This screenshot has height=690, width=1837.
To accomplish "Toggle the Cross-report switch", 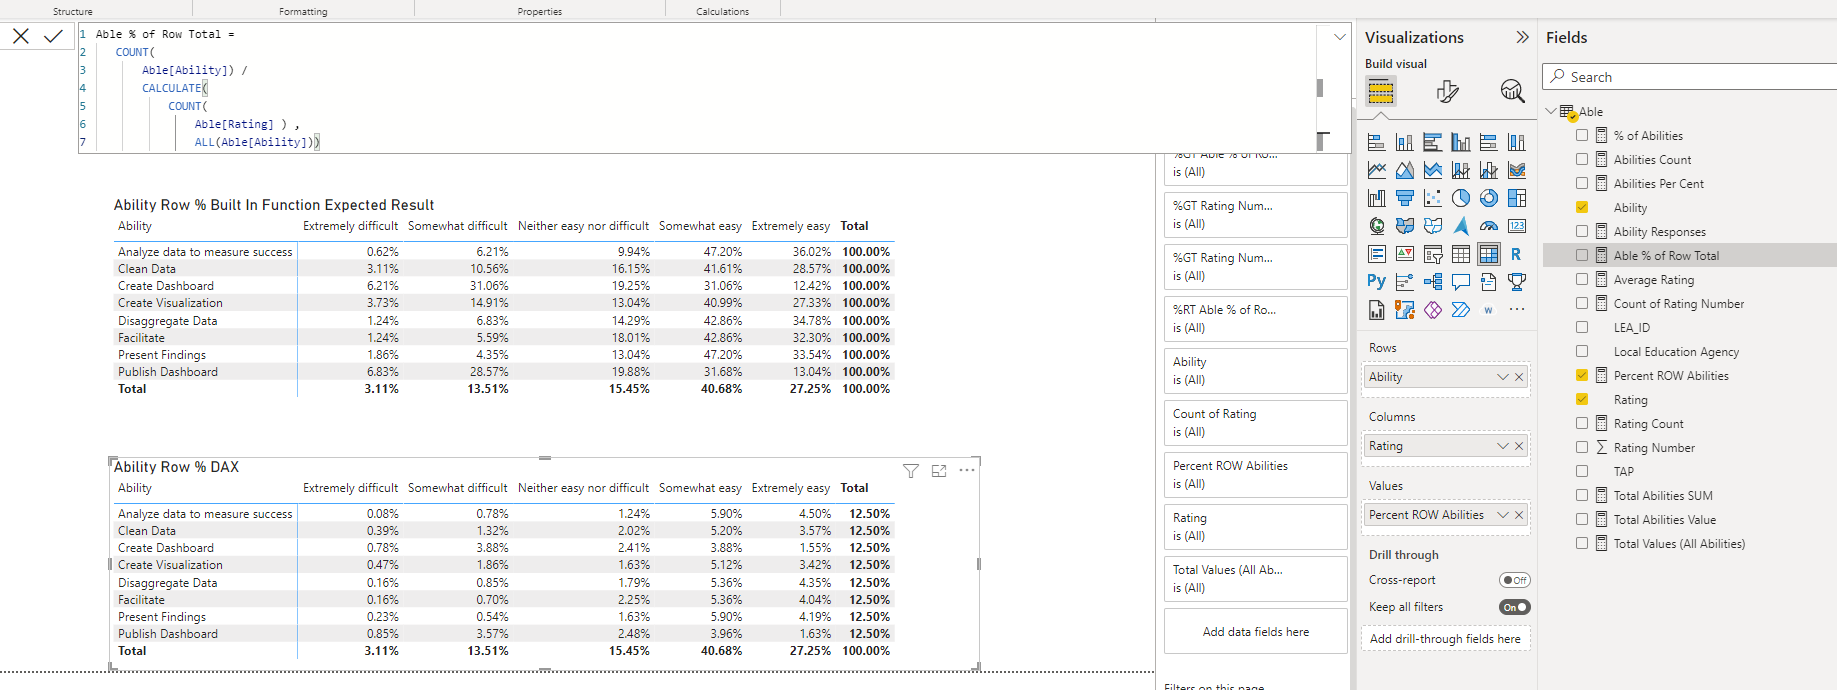I will pyautogui.click(x=1515, y=580).
